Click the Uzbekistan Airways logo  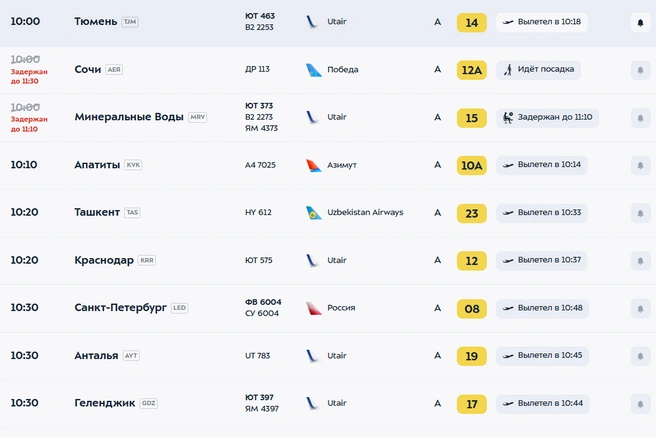tap(313, 213)
